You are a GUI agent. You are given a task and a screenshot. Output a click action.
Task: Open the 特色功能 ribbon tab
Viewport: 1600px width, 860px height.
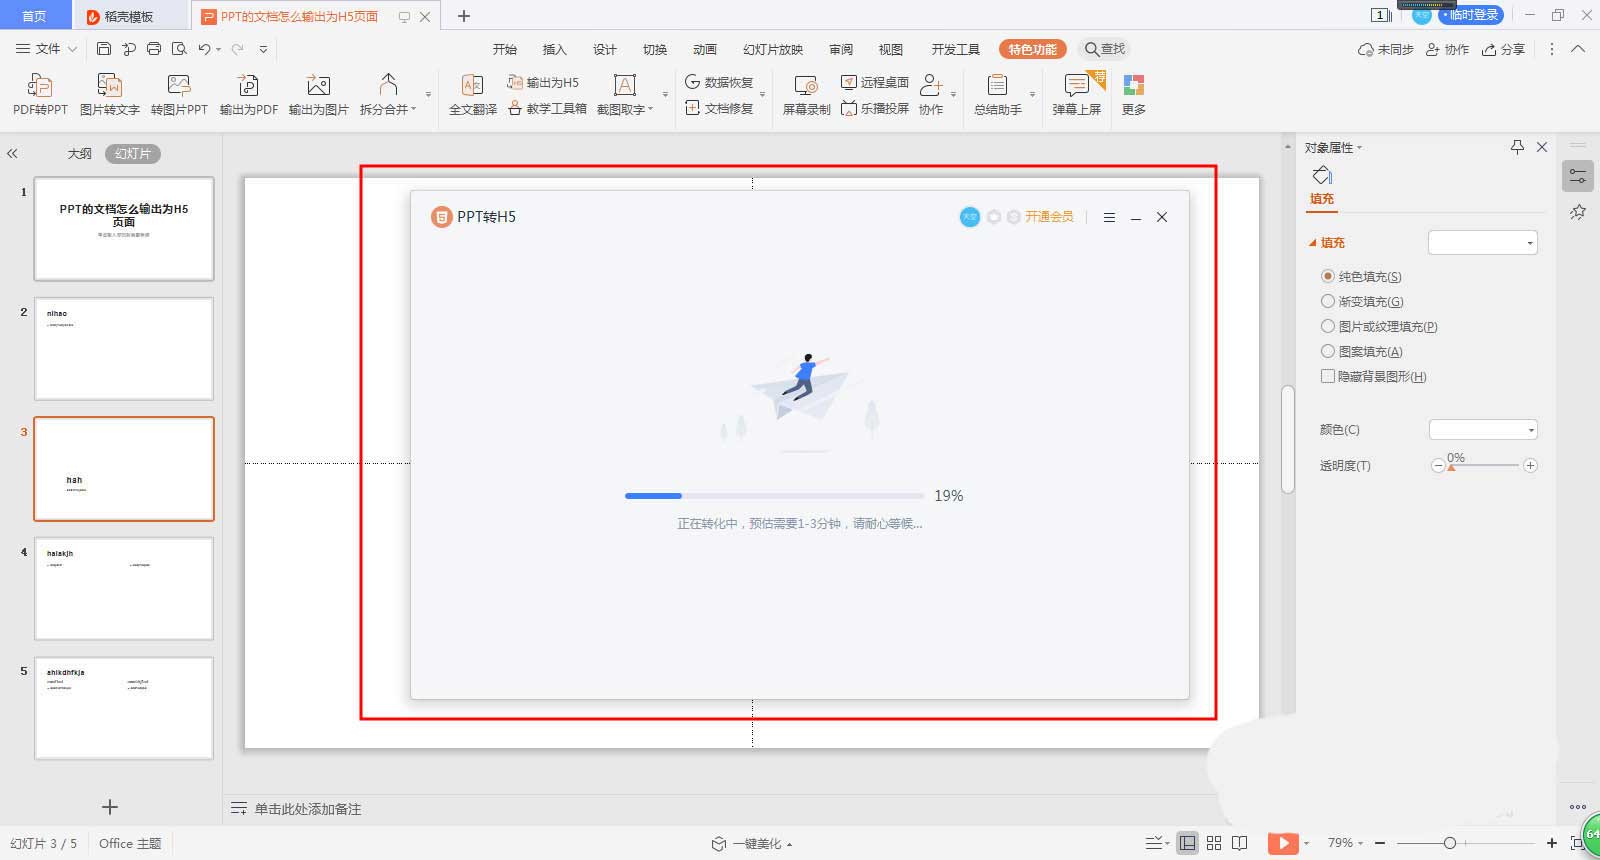[1032, 49]
